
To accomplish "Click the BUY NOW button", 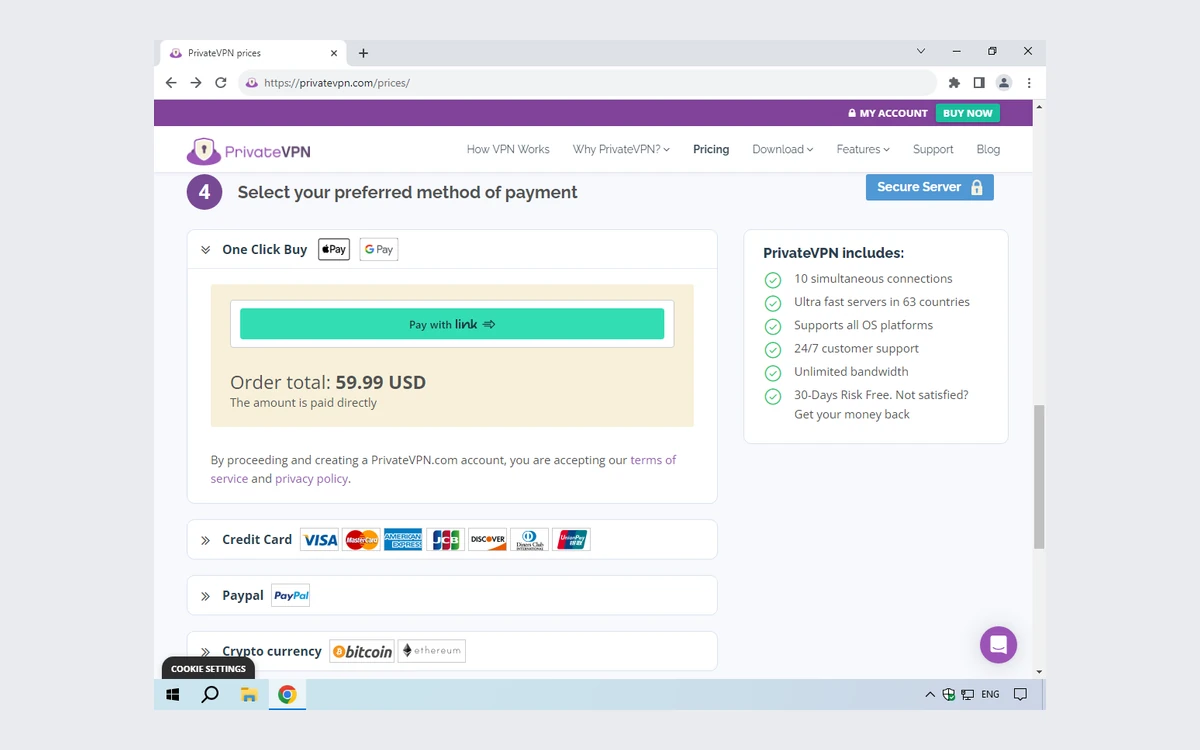I will [968, 113].
